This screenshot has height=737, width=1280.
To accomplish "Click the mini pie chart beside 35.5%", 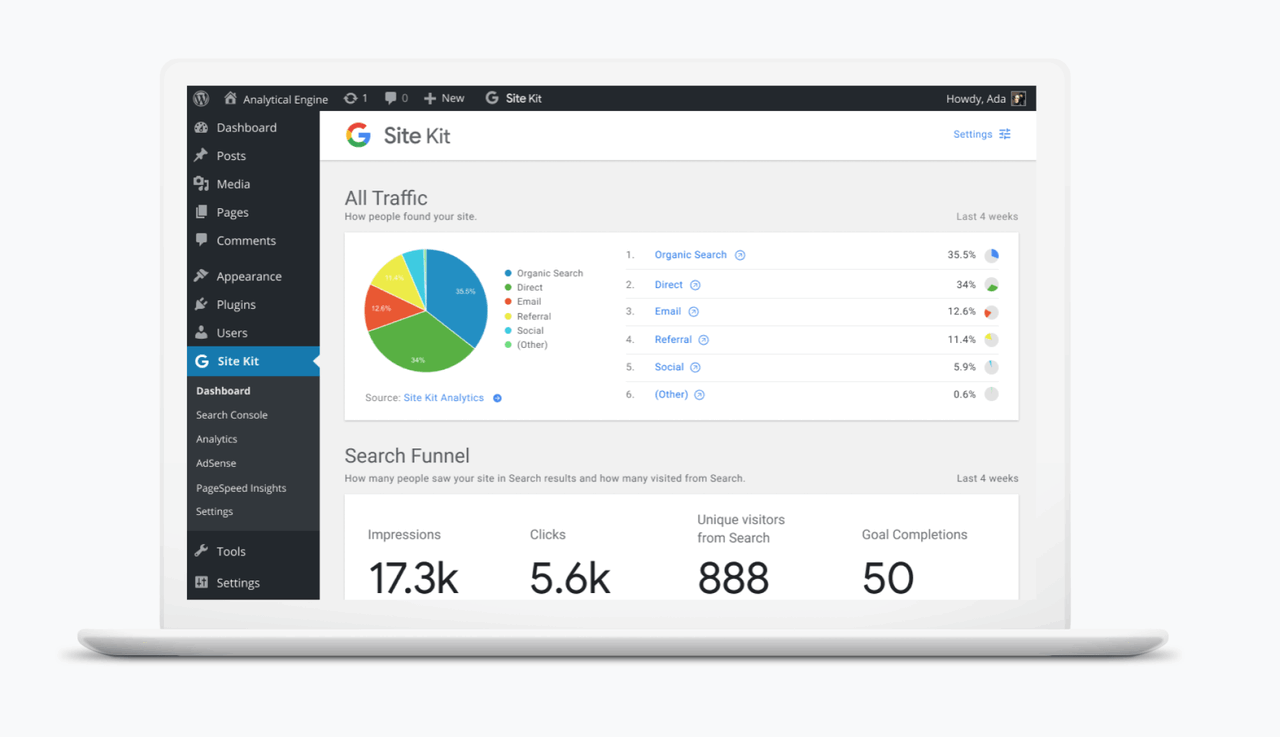I will [x=991, y=256].
